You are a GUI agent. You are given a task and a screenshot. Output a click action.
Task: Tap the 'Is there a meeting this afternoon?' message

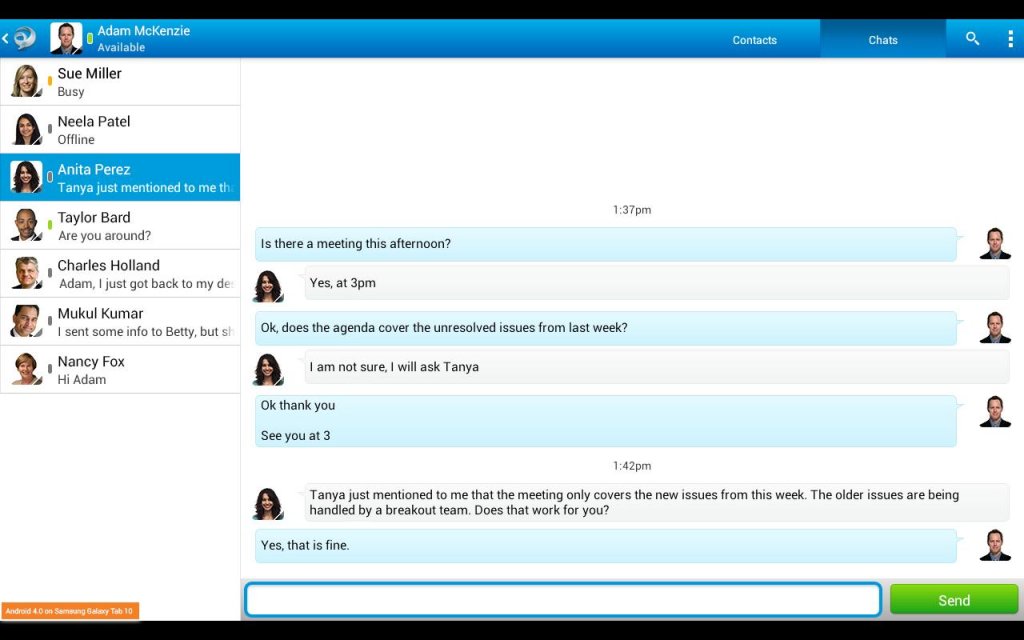click(606, 244)
